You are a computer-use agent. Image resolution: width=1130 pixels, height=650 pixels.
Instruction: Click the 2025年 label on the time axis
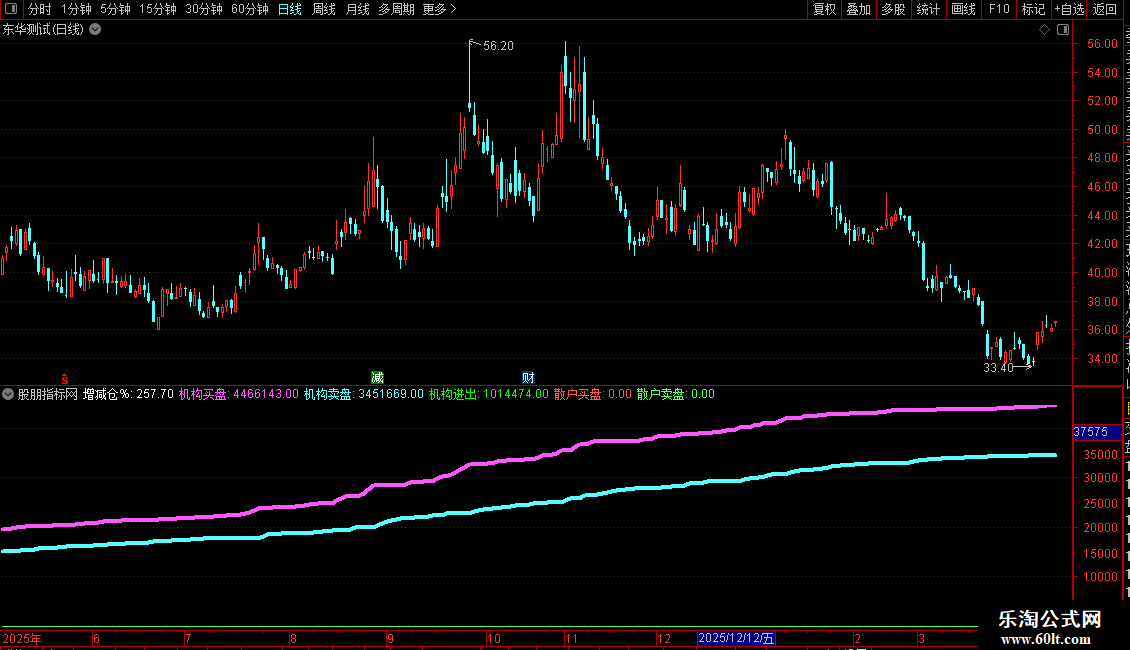pos(22,638)
